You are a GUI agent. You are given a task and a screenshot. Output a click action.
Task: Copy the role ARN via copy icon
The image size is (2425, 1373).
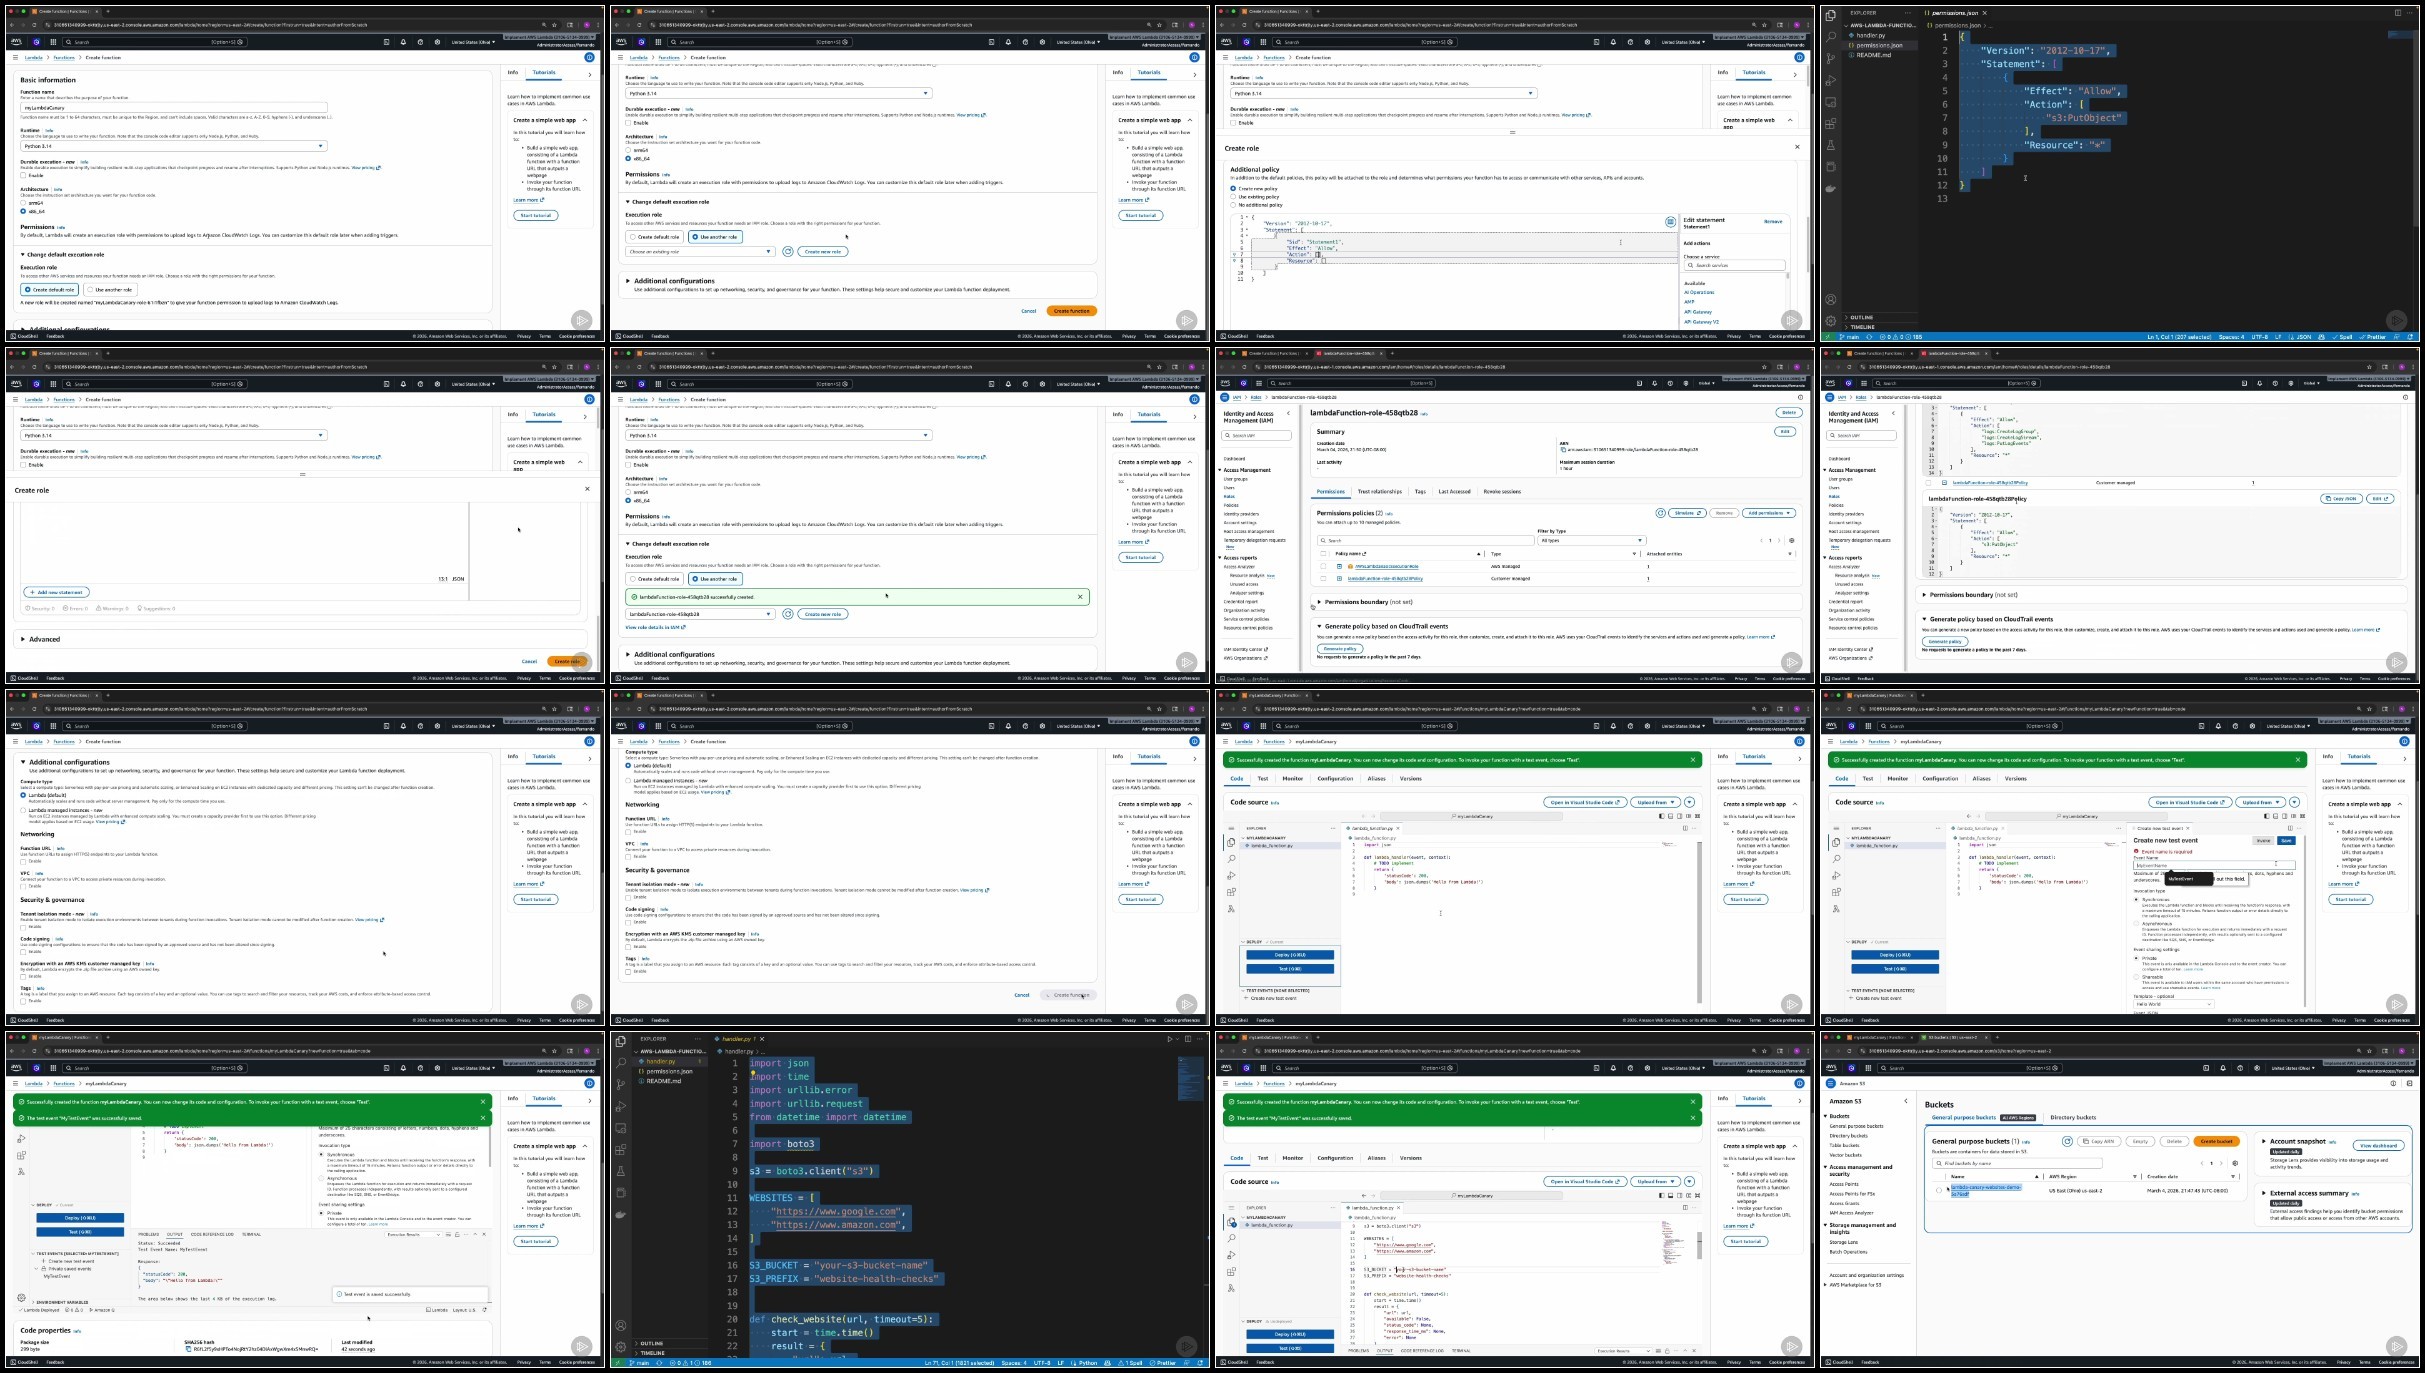pos(1563,450)
